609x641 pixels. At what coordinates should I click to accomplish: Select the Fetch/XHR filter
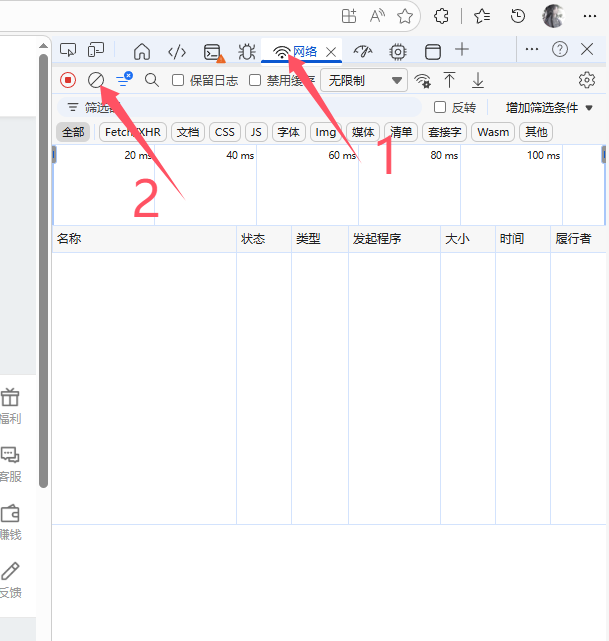click(x=133, y=132)
